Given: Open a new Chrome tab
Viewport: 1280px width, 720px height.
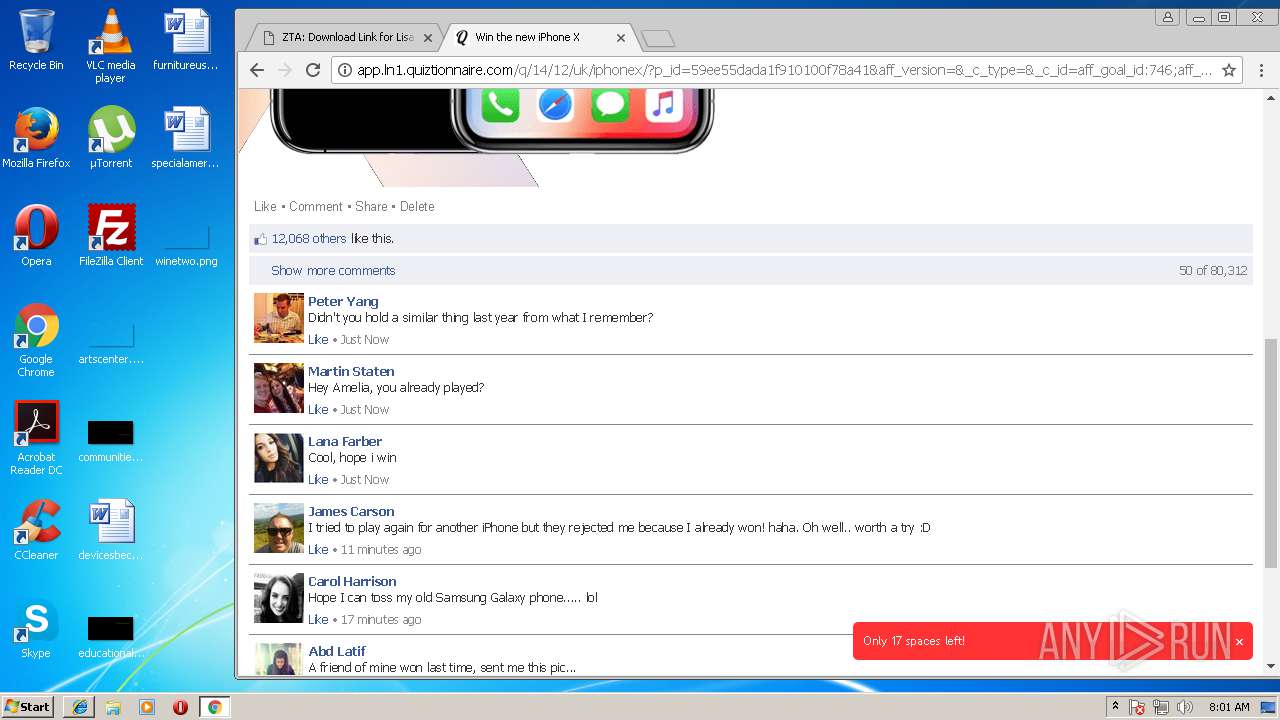Looking at the screenshot, I should pos(657,38).
